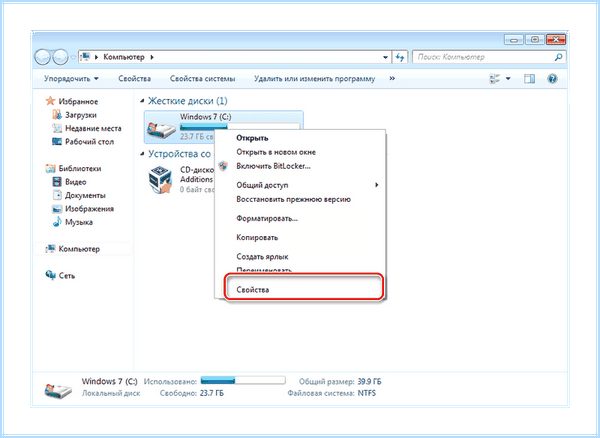Select Избранное in the navigation pane

pos(78,101)
